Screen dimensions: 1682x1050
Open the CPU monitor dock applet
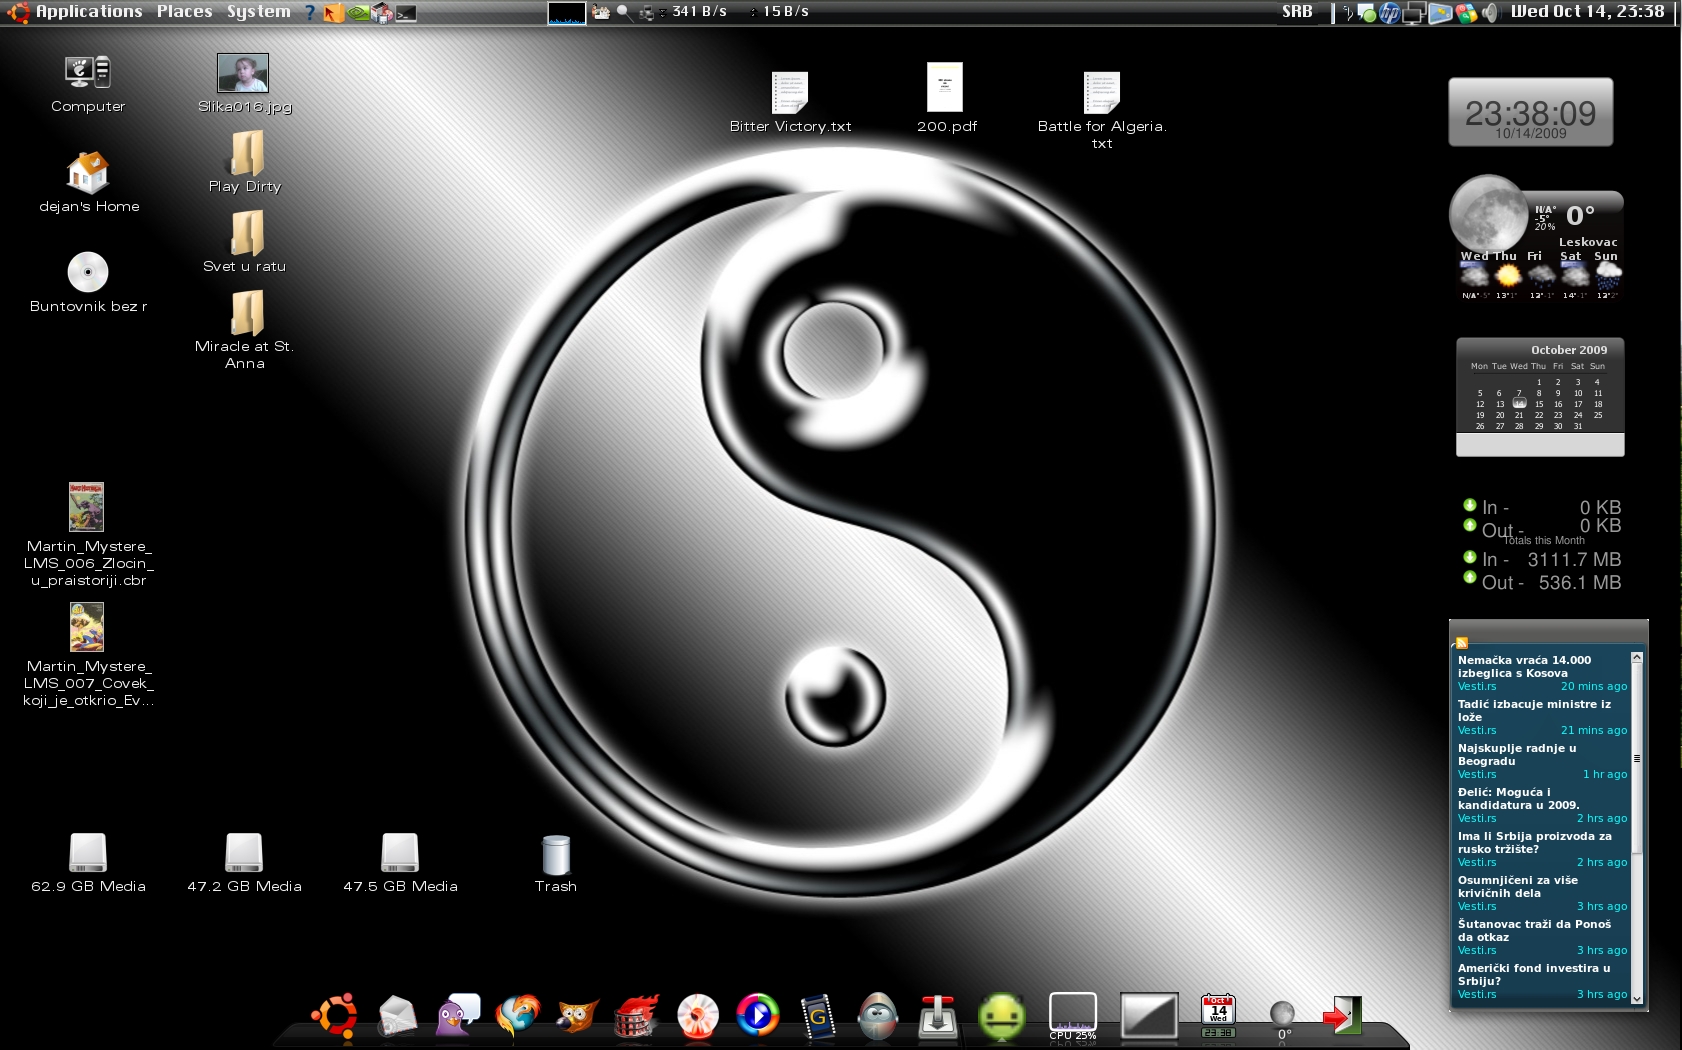[1073, 1015]
